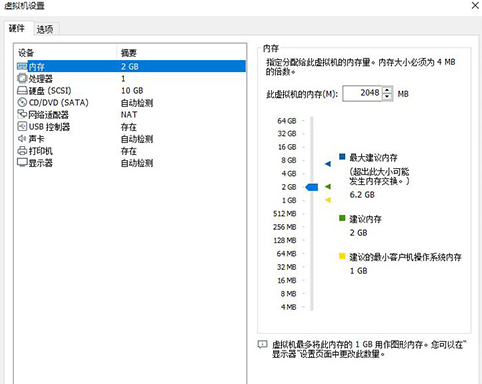Click the 网络适配器 network icon
The image size is (482, 384).
tap(22, 114)
